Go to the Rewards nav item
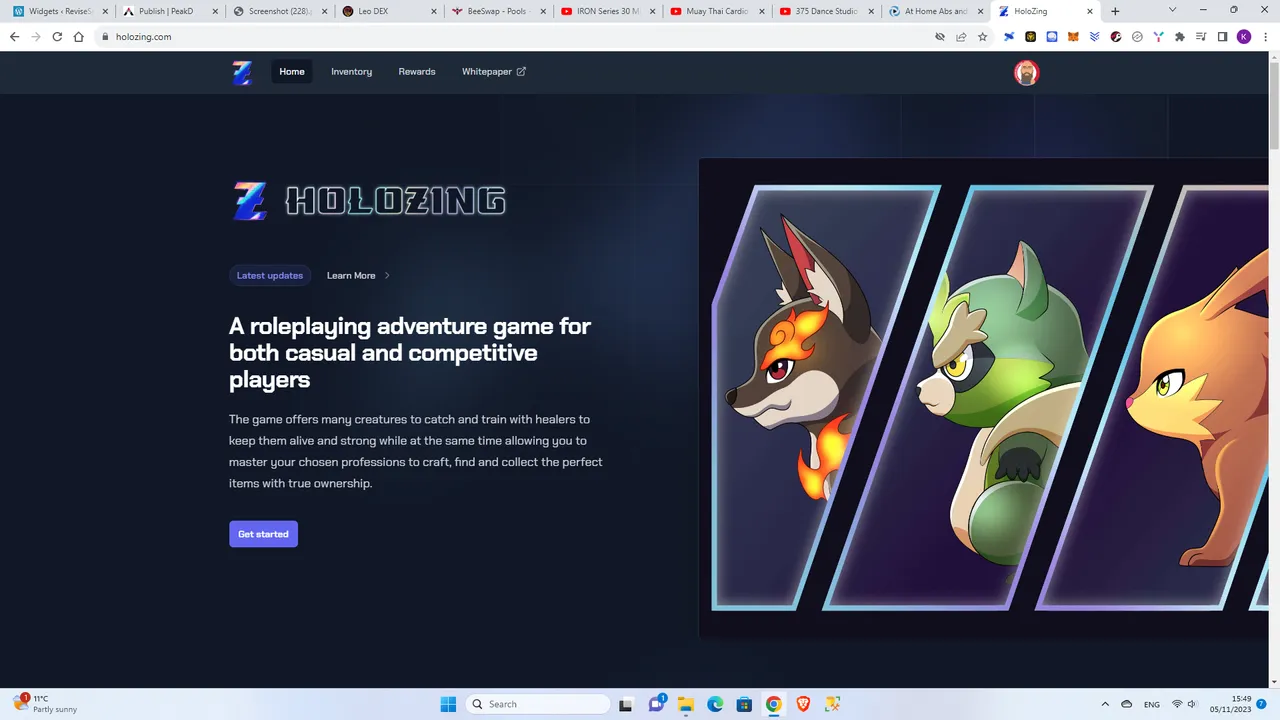This screenshot has width=1280, height=720. [x=417, y=72]
